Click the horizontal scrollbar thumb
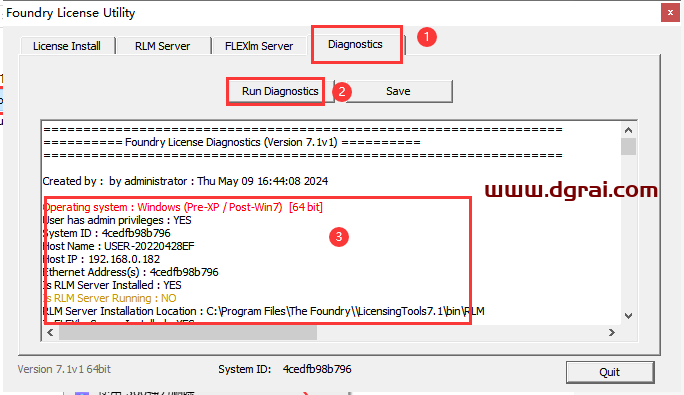This screenshot has height=395, width=684. point(188,333)
